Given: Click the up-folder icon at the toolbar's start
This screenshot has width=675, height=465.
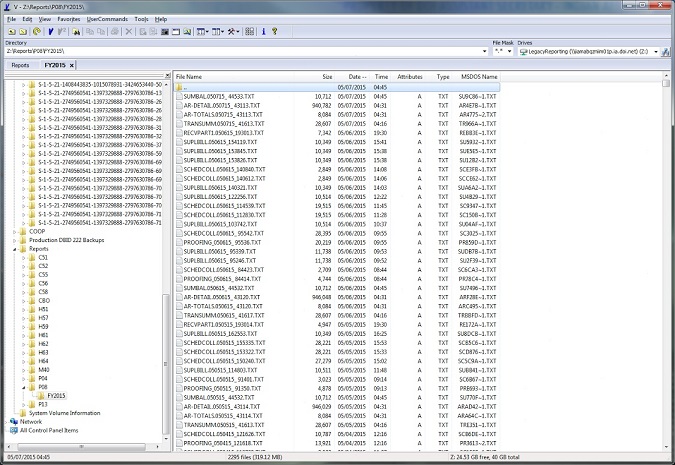Looking at the screenshot, I should 12,31.
